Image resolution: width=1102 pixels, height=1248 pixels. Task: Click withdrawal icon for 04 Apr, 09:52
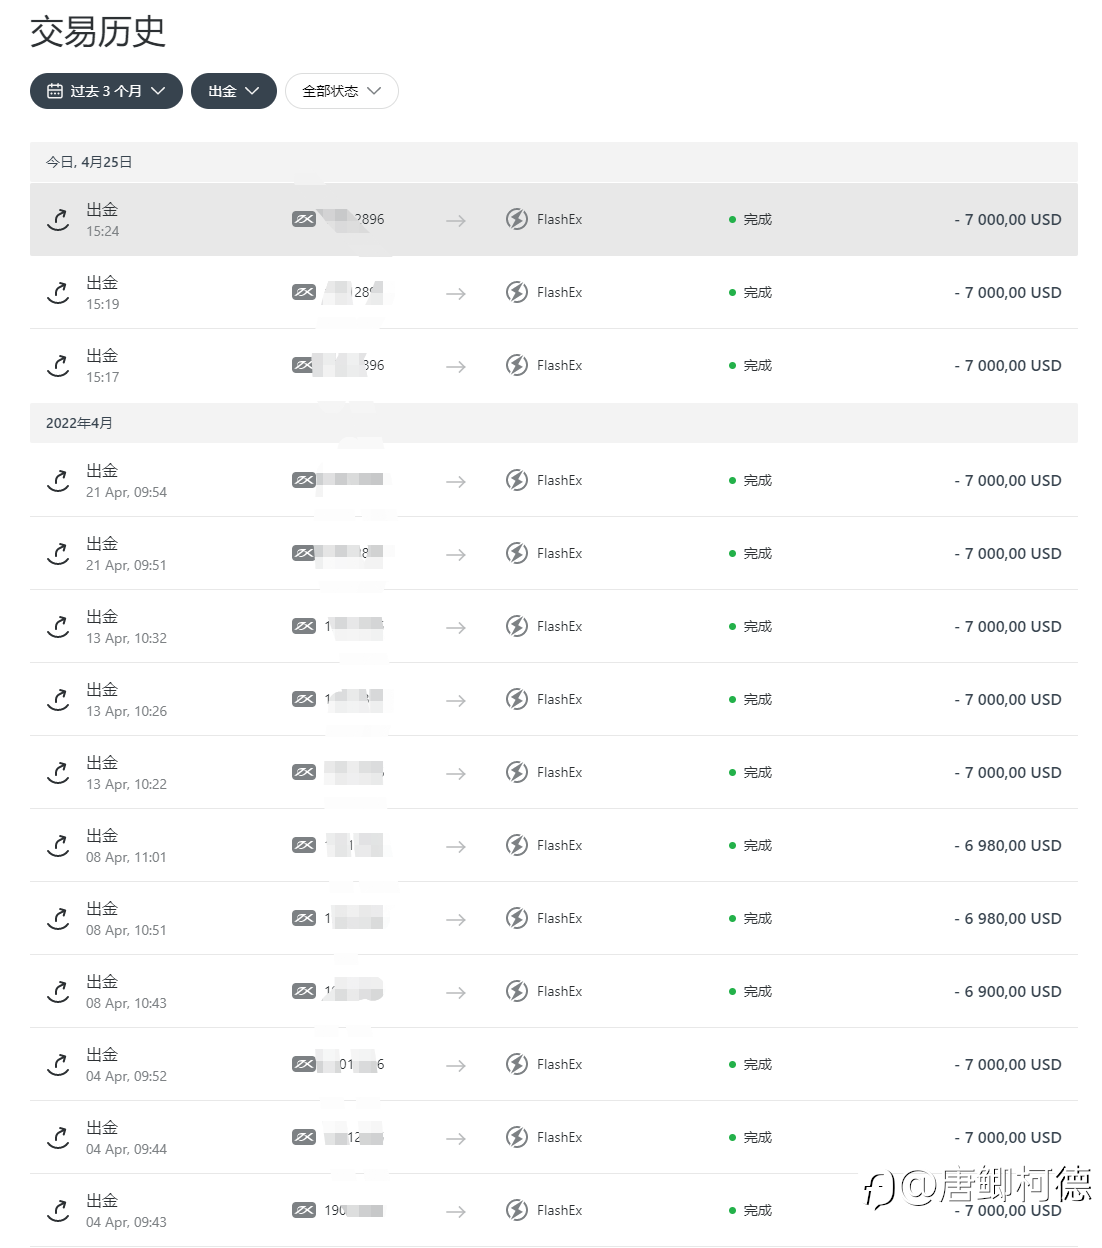[x=58, y=1064]
